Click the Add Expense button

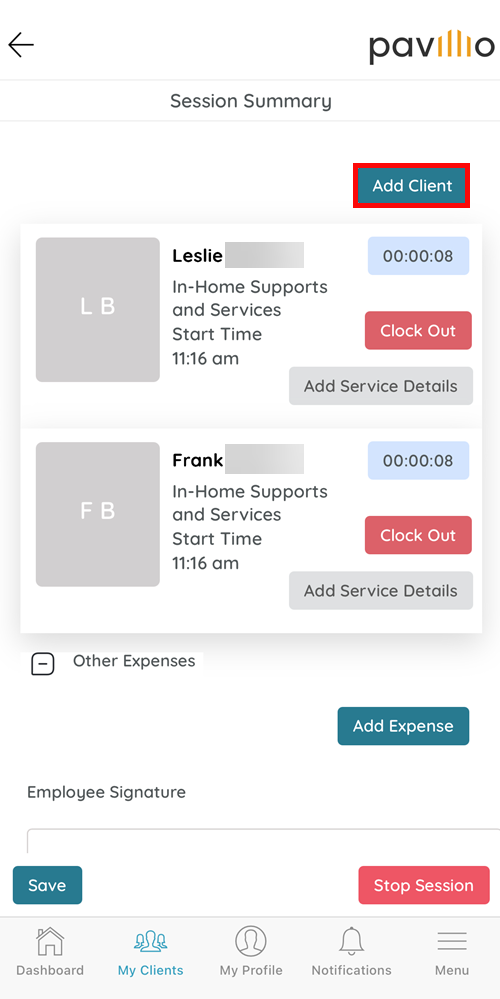pyautogui.click(x=403, y=726)
